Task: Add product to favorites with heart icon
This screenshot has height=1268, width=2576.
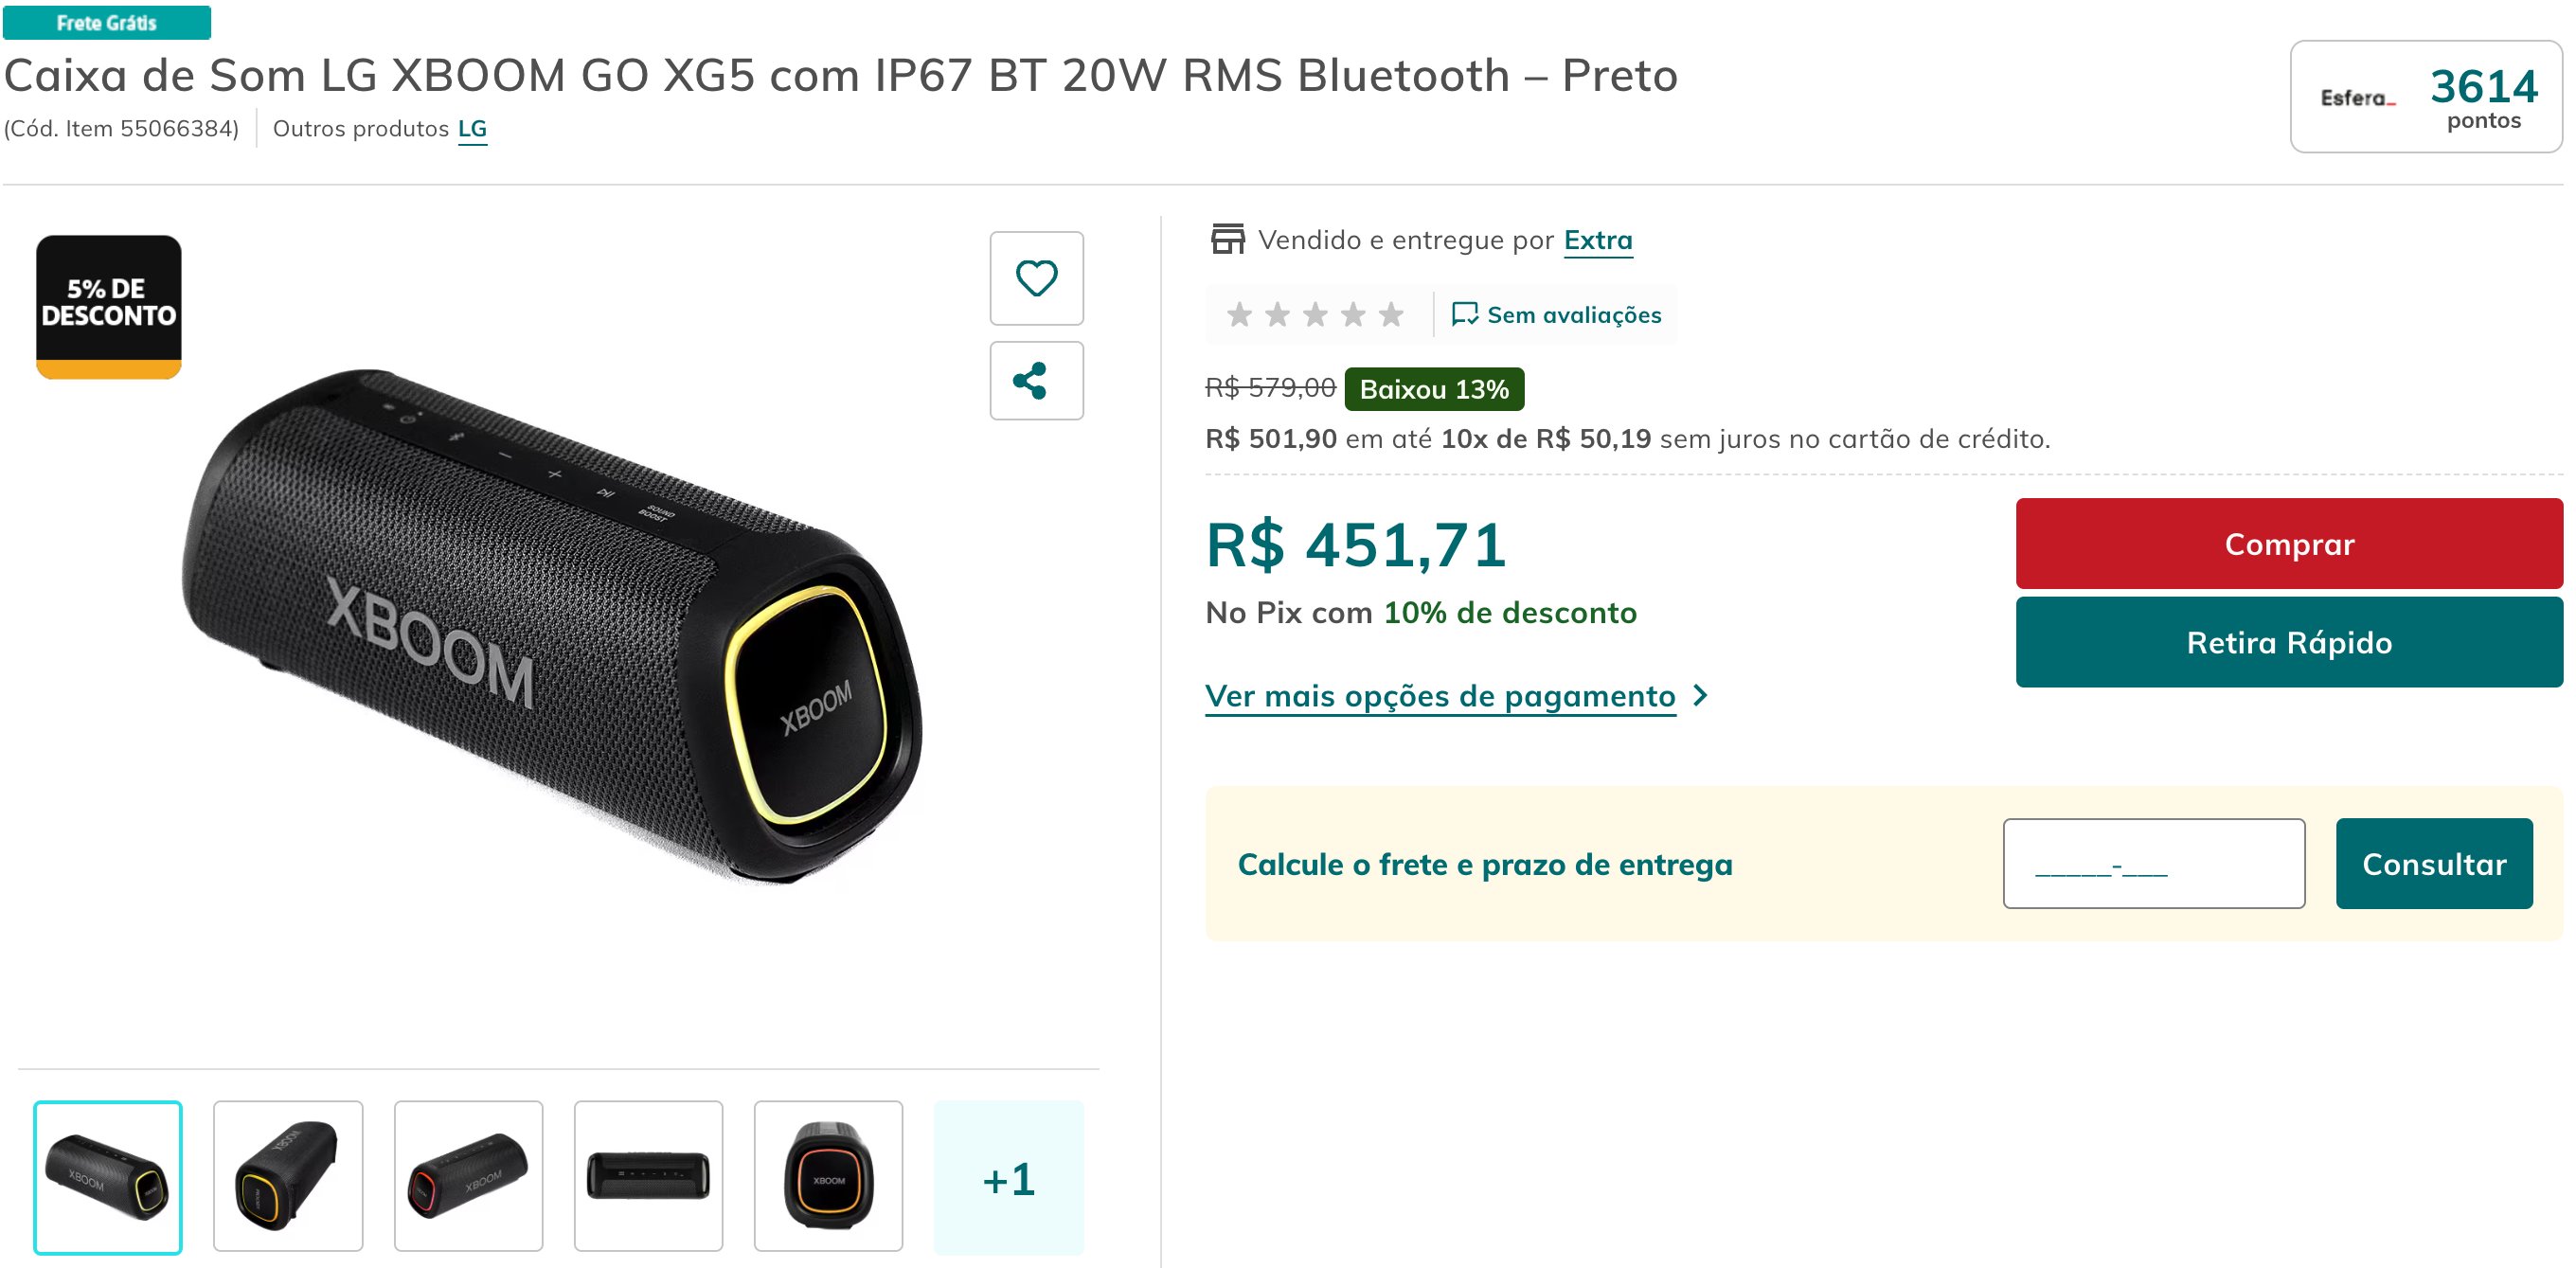Action: coord(1036,278)
